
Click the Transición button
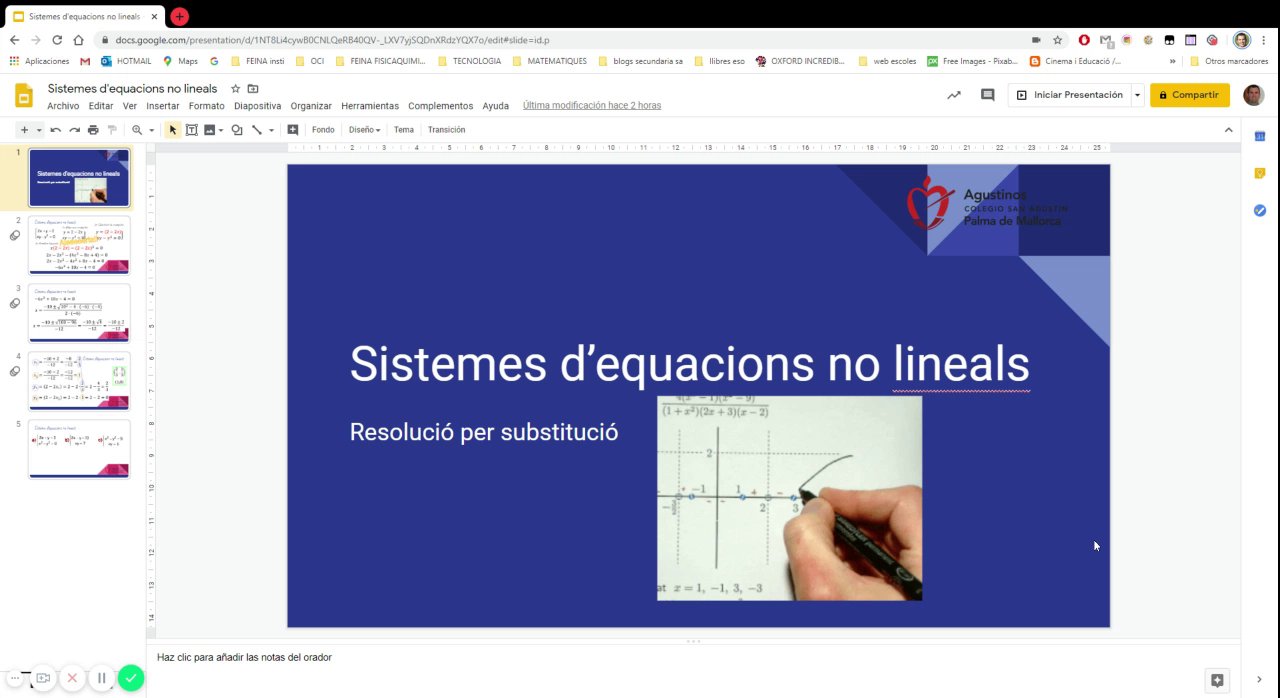[446, 130]
